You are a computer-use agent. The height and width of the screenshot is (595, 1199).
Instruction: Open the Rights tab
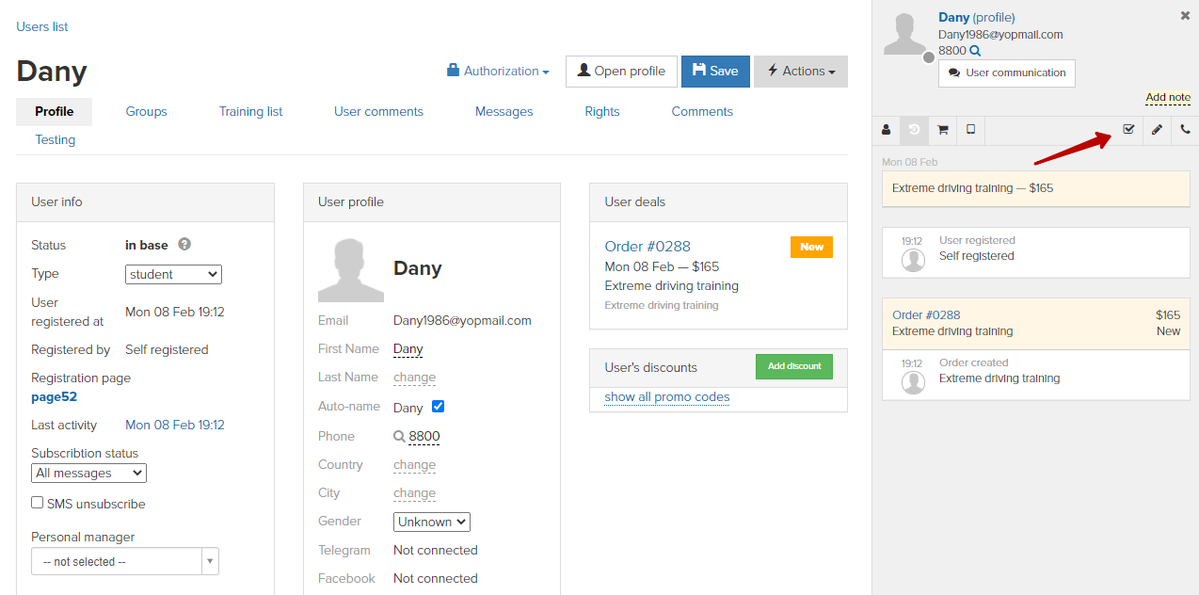pos(602,112)
